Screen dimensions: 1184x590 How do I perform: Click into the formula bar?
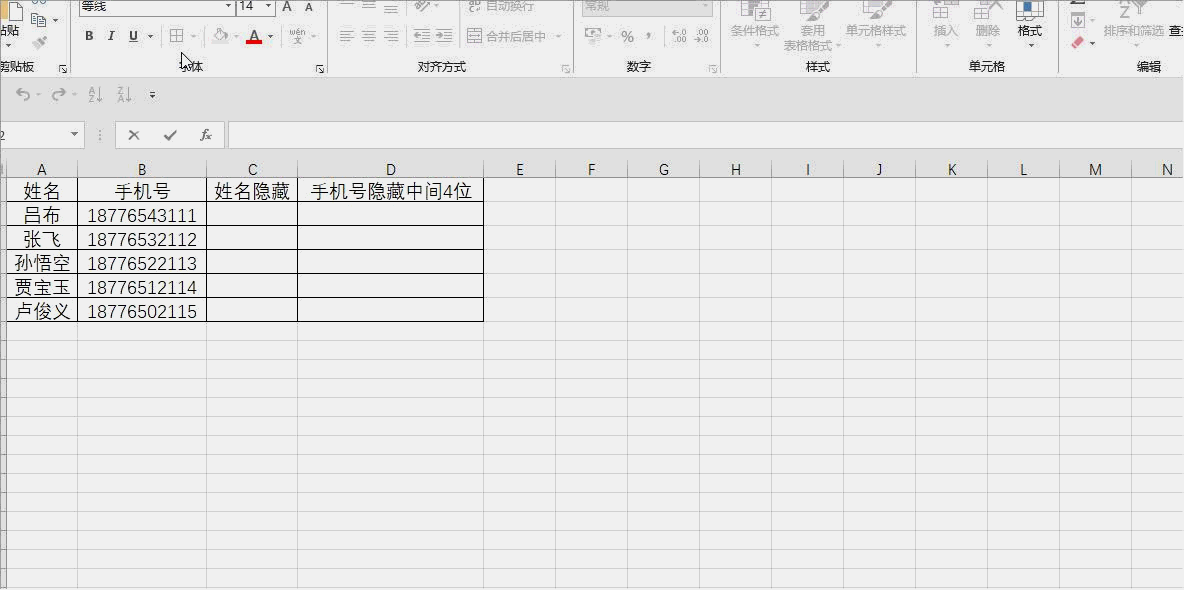[705, 135]
